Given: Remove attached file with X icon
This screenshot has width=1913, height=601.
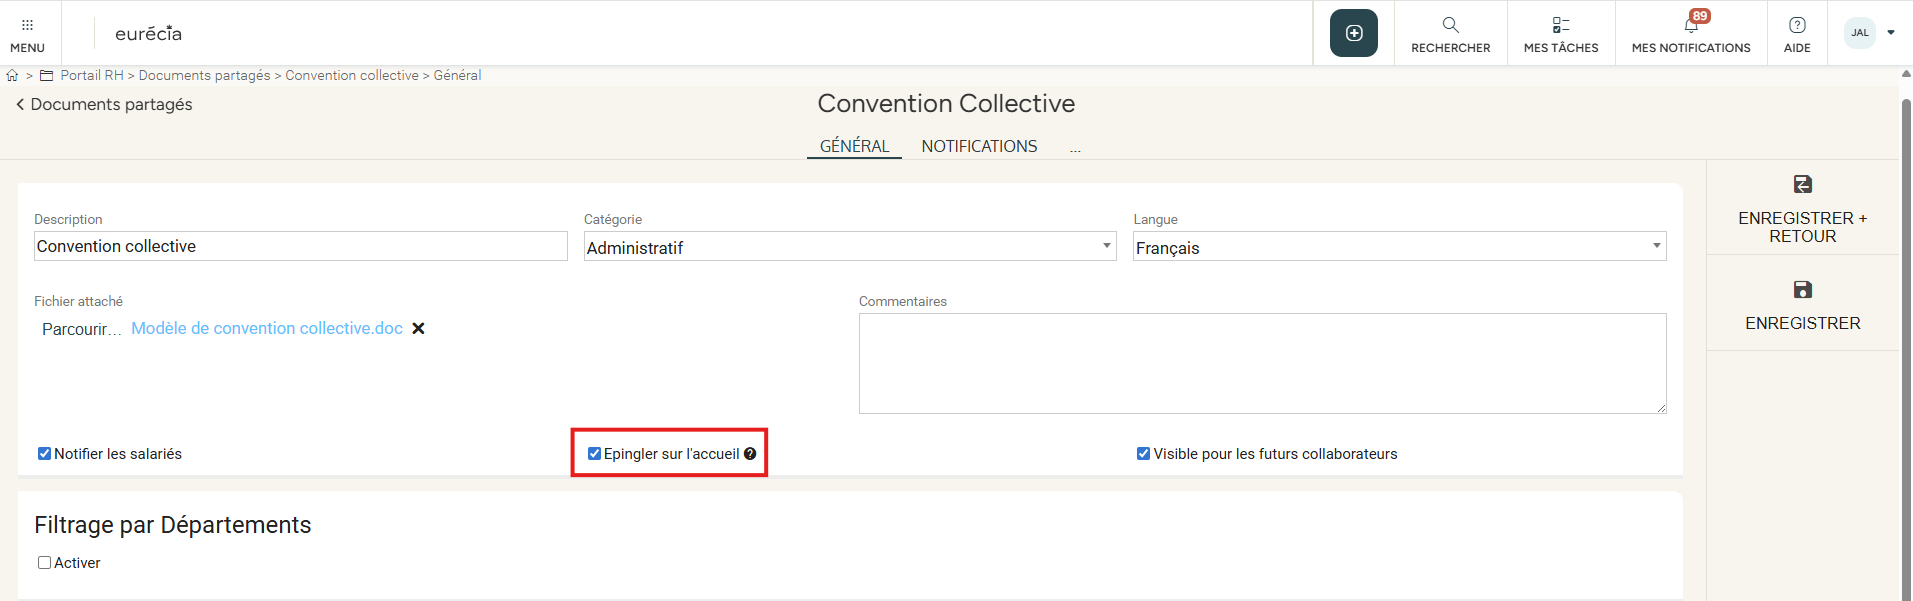Looking at the screenshot, I should coord(418,329).
